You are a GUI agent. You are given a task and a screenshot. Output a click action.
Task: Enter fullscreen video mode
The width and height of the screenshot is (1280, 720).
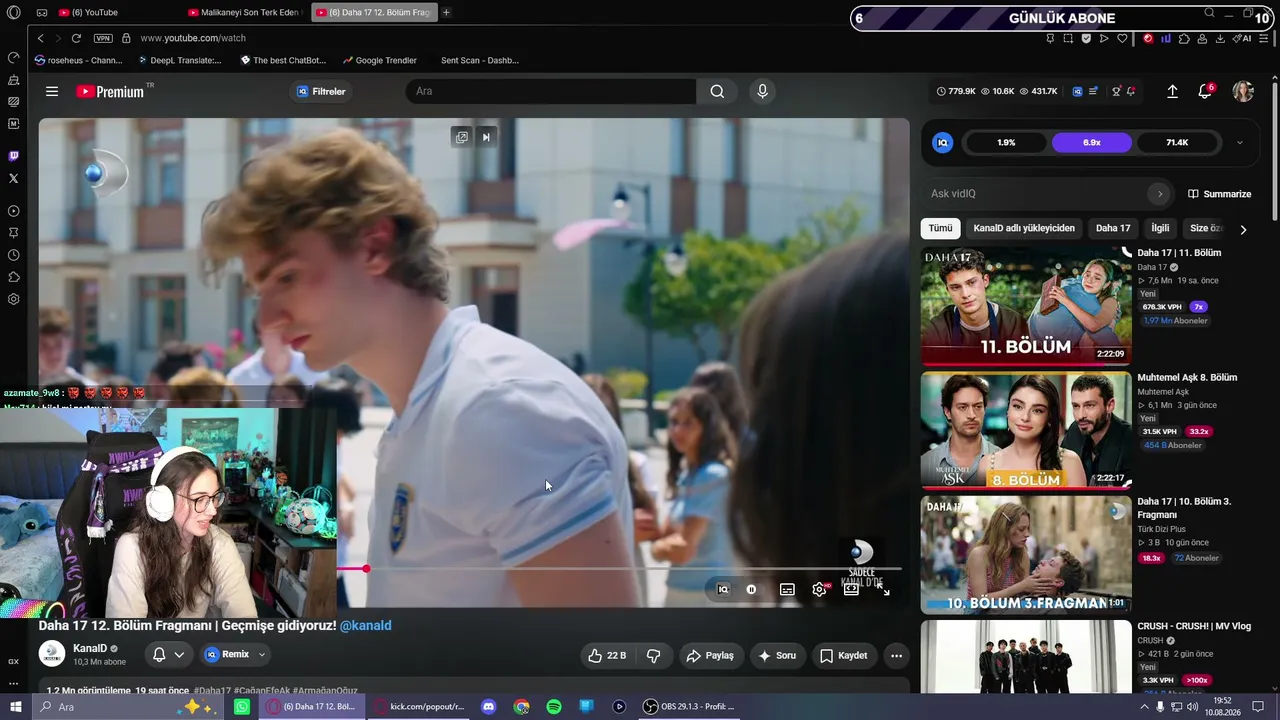(883, 590)
